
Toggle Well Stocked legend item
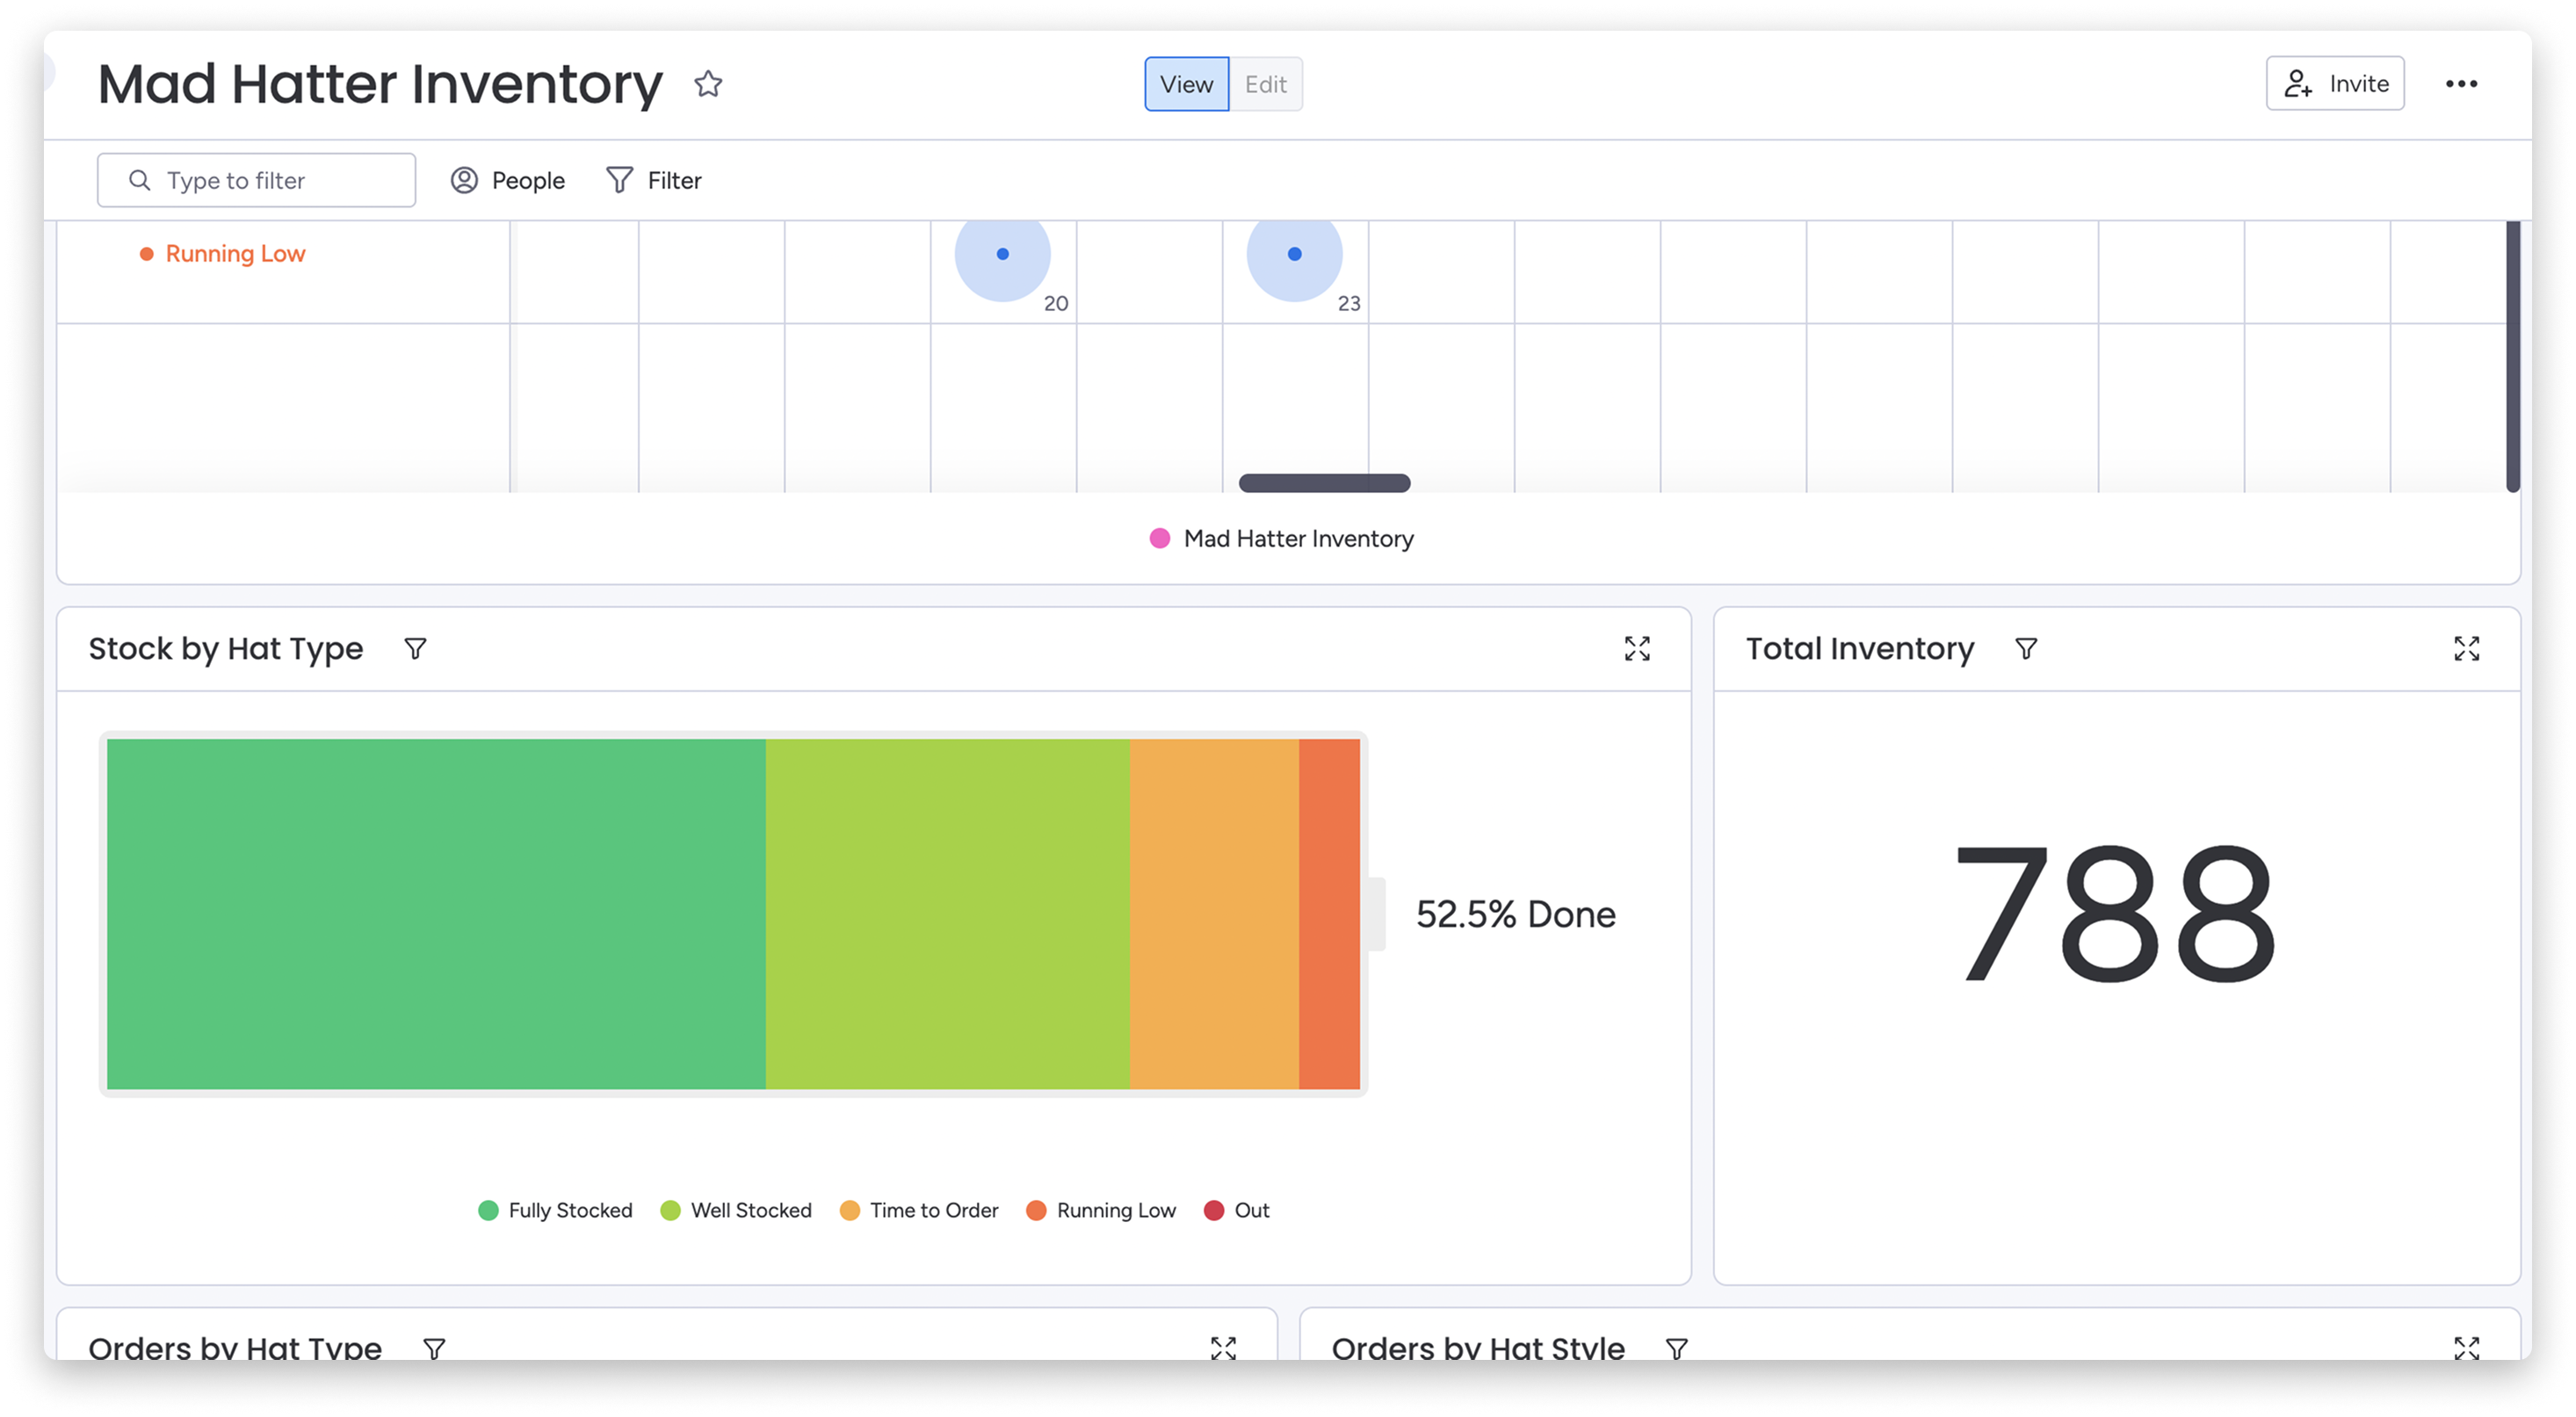736,1210
